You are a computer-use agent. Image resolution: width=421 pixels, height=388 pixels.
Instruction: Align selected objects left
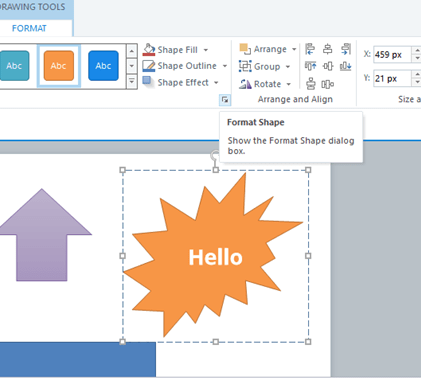coord(310,49)
